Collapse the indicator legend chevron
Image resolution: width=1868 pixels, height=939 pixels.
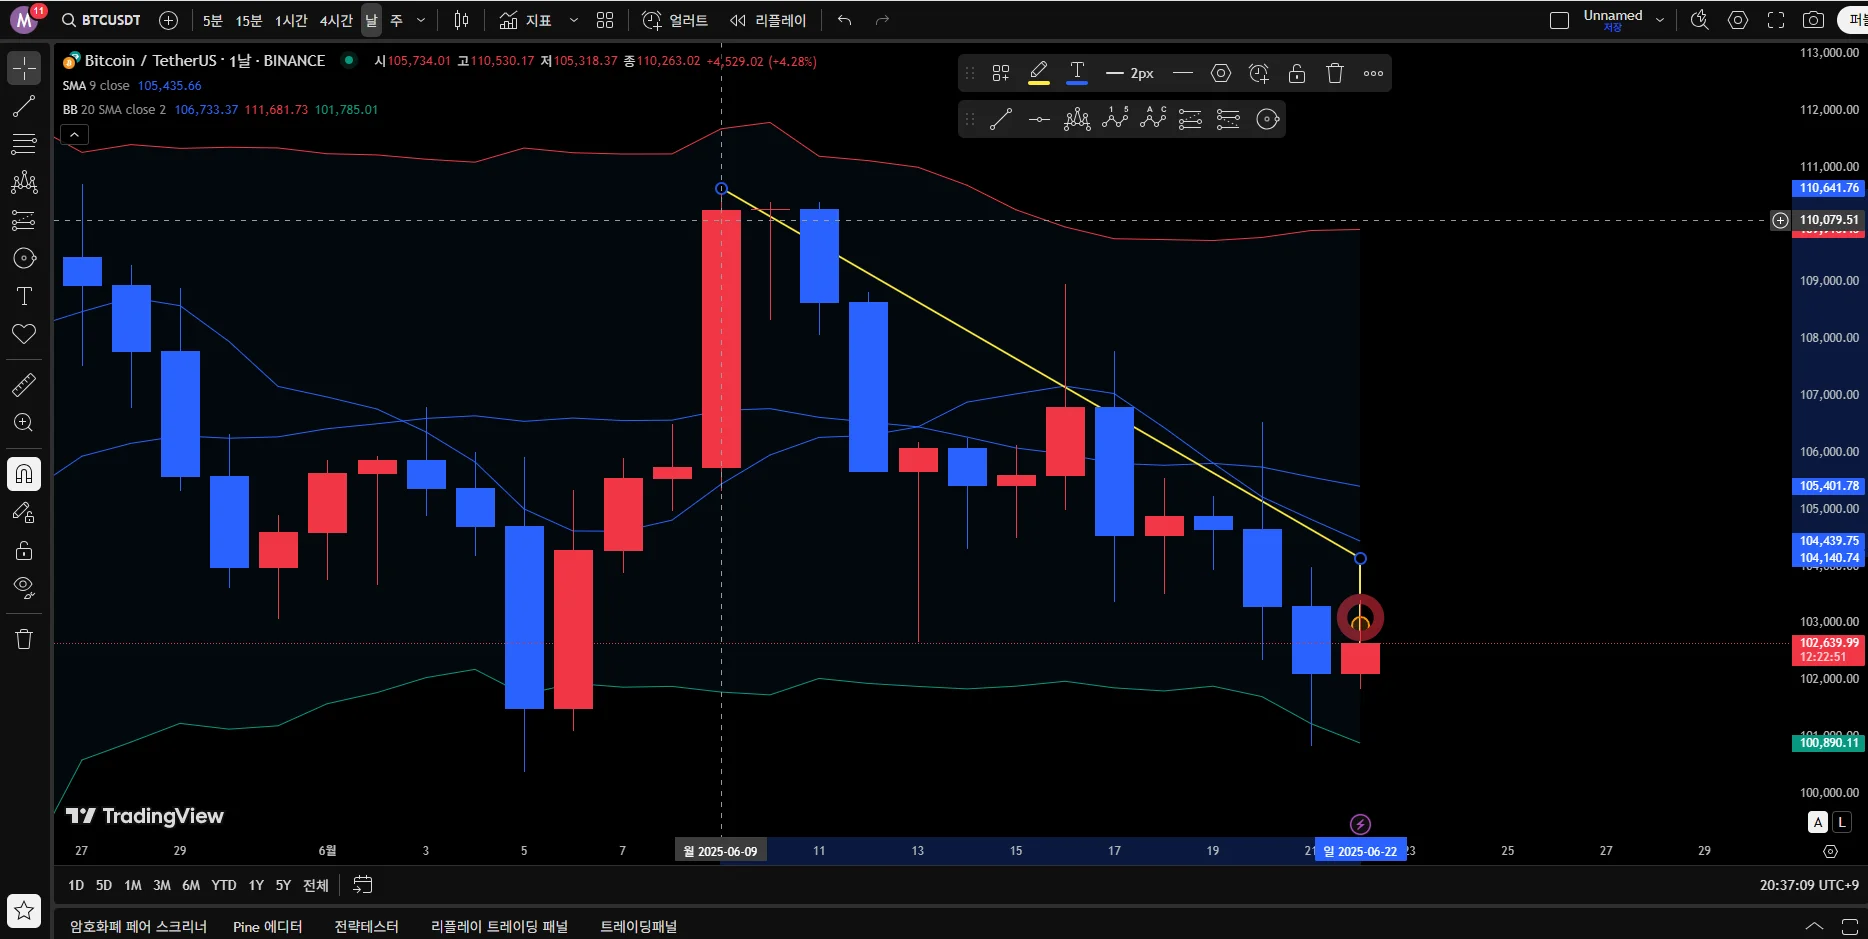(x=75, y=134)
